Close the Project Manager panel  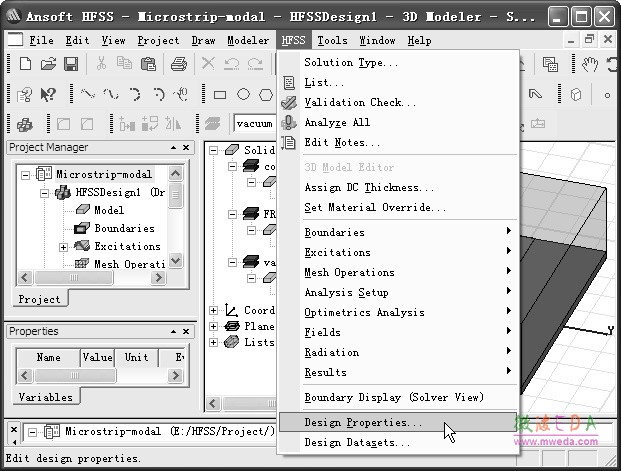point(186,147)
